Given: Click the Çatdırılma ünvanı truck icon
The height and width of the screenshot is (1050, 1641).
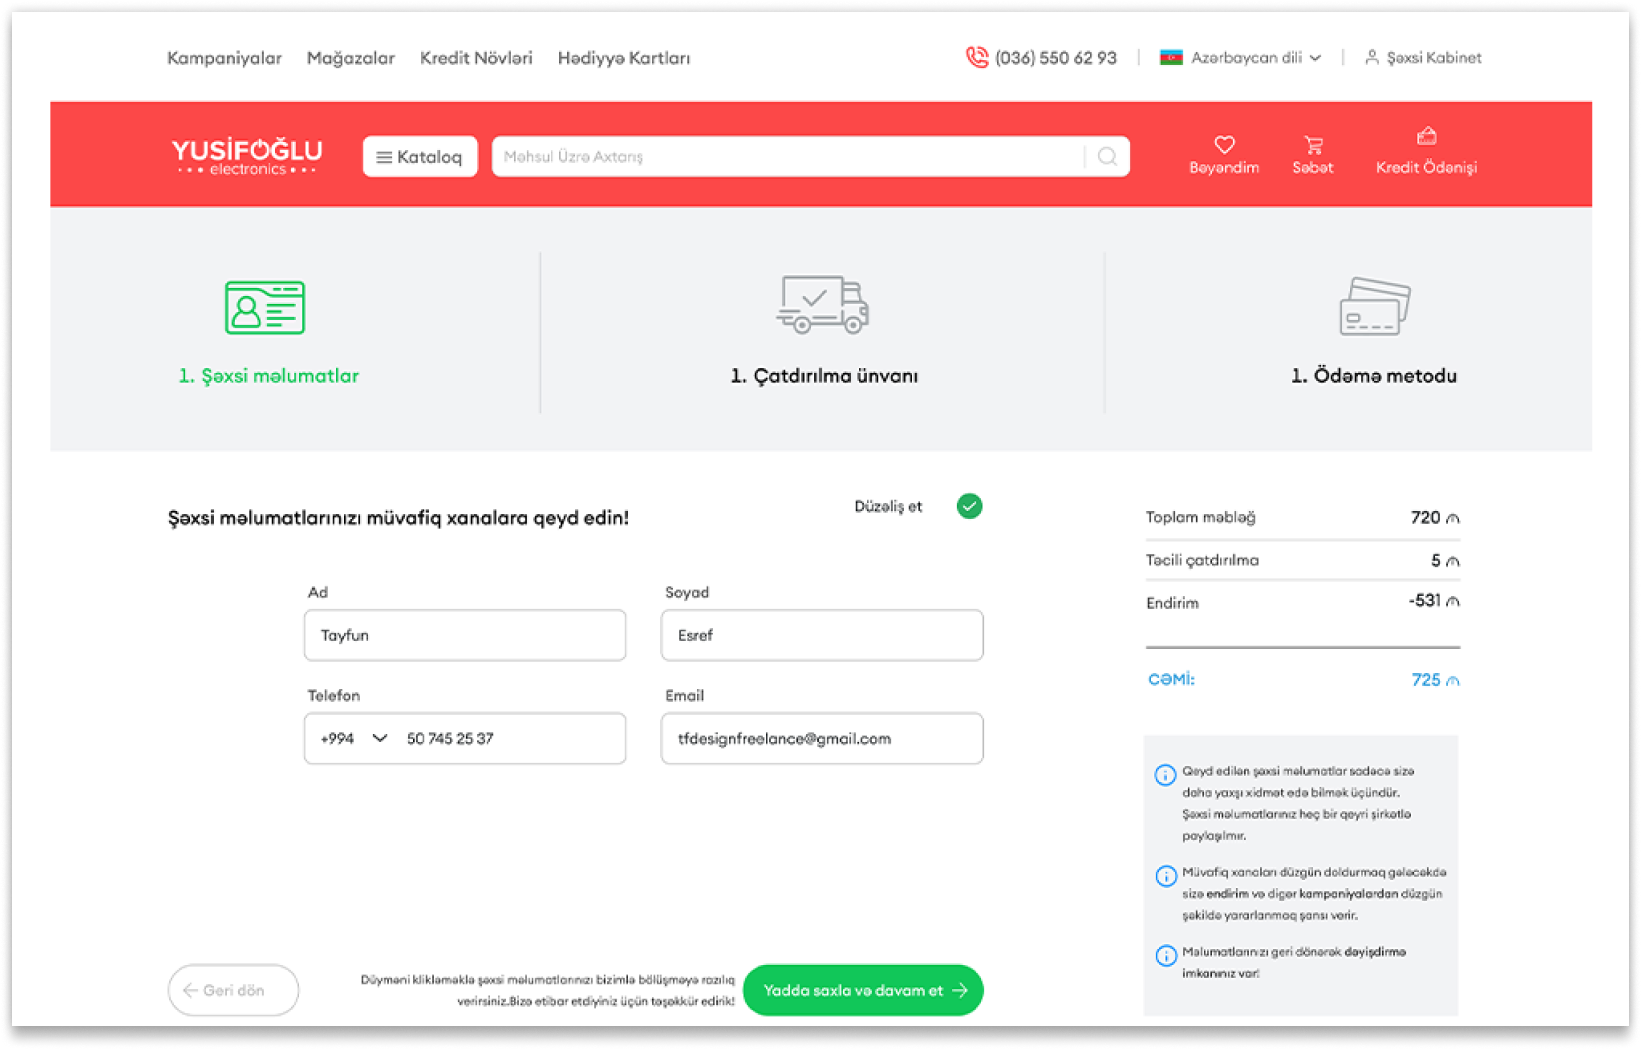Looking at the screenshot, I should (822, 305).
